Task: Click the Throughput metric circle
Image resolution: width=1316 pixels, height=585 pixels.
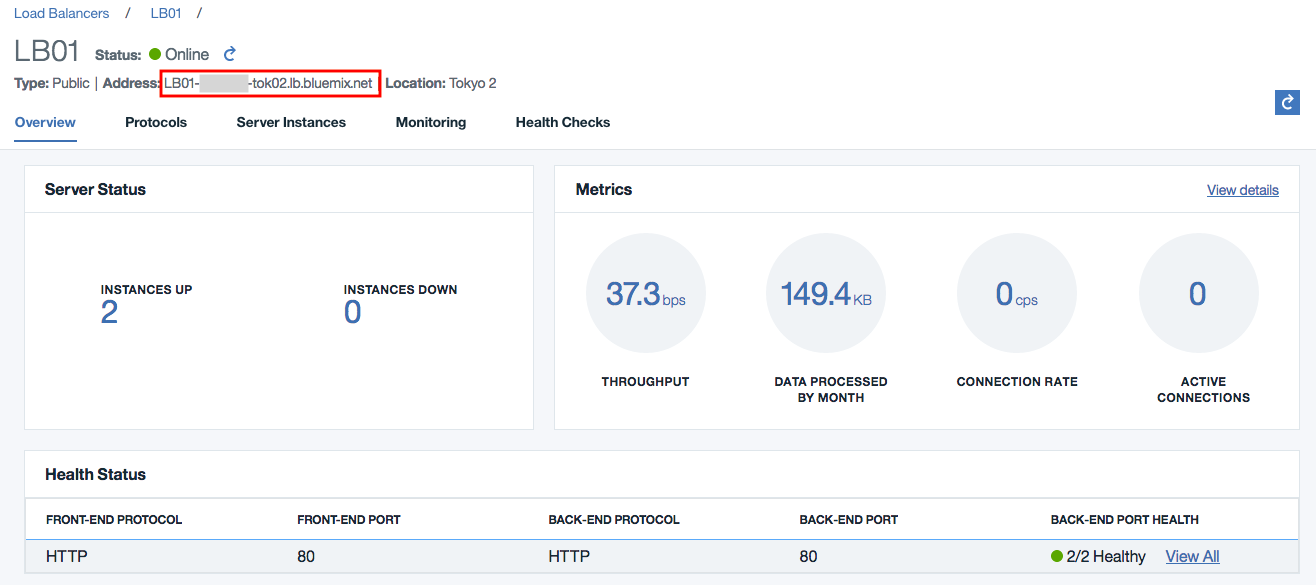Action: click(x=645, y=292)
